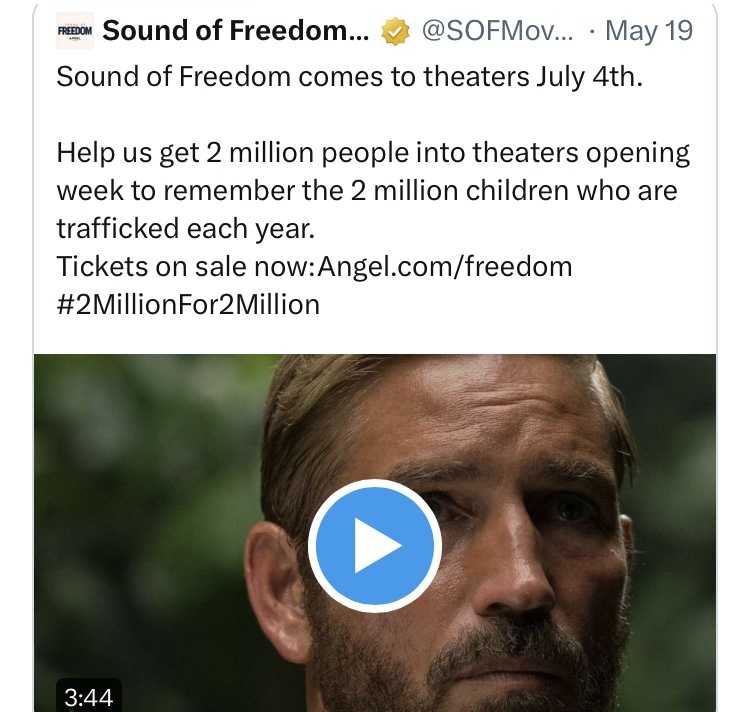Open the Sound of Freedom profile avatar
Screen dimensions: 750x712
tap(75, 31)
